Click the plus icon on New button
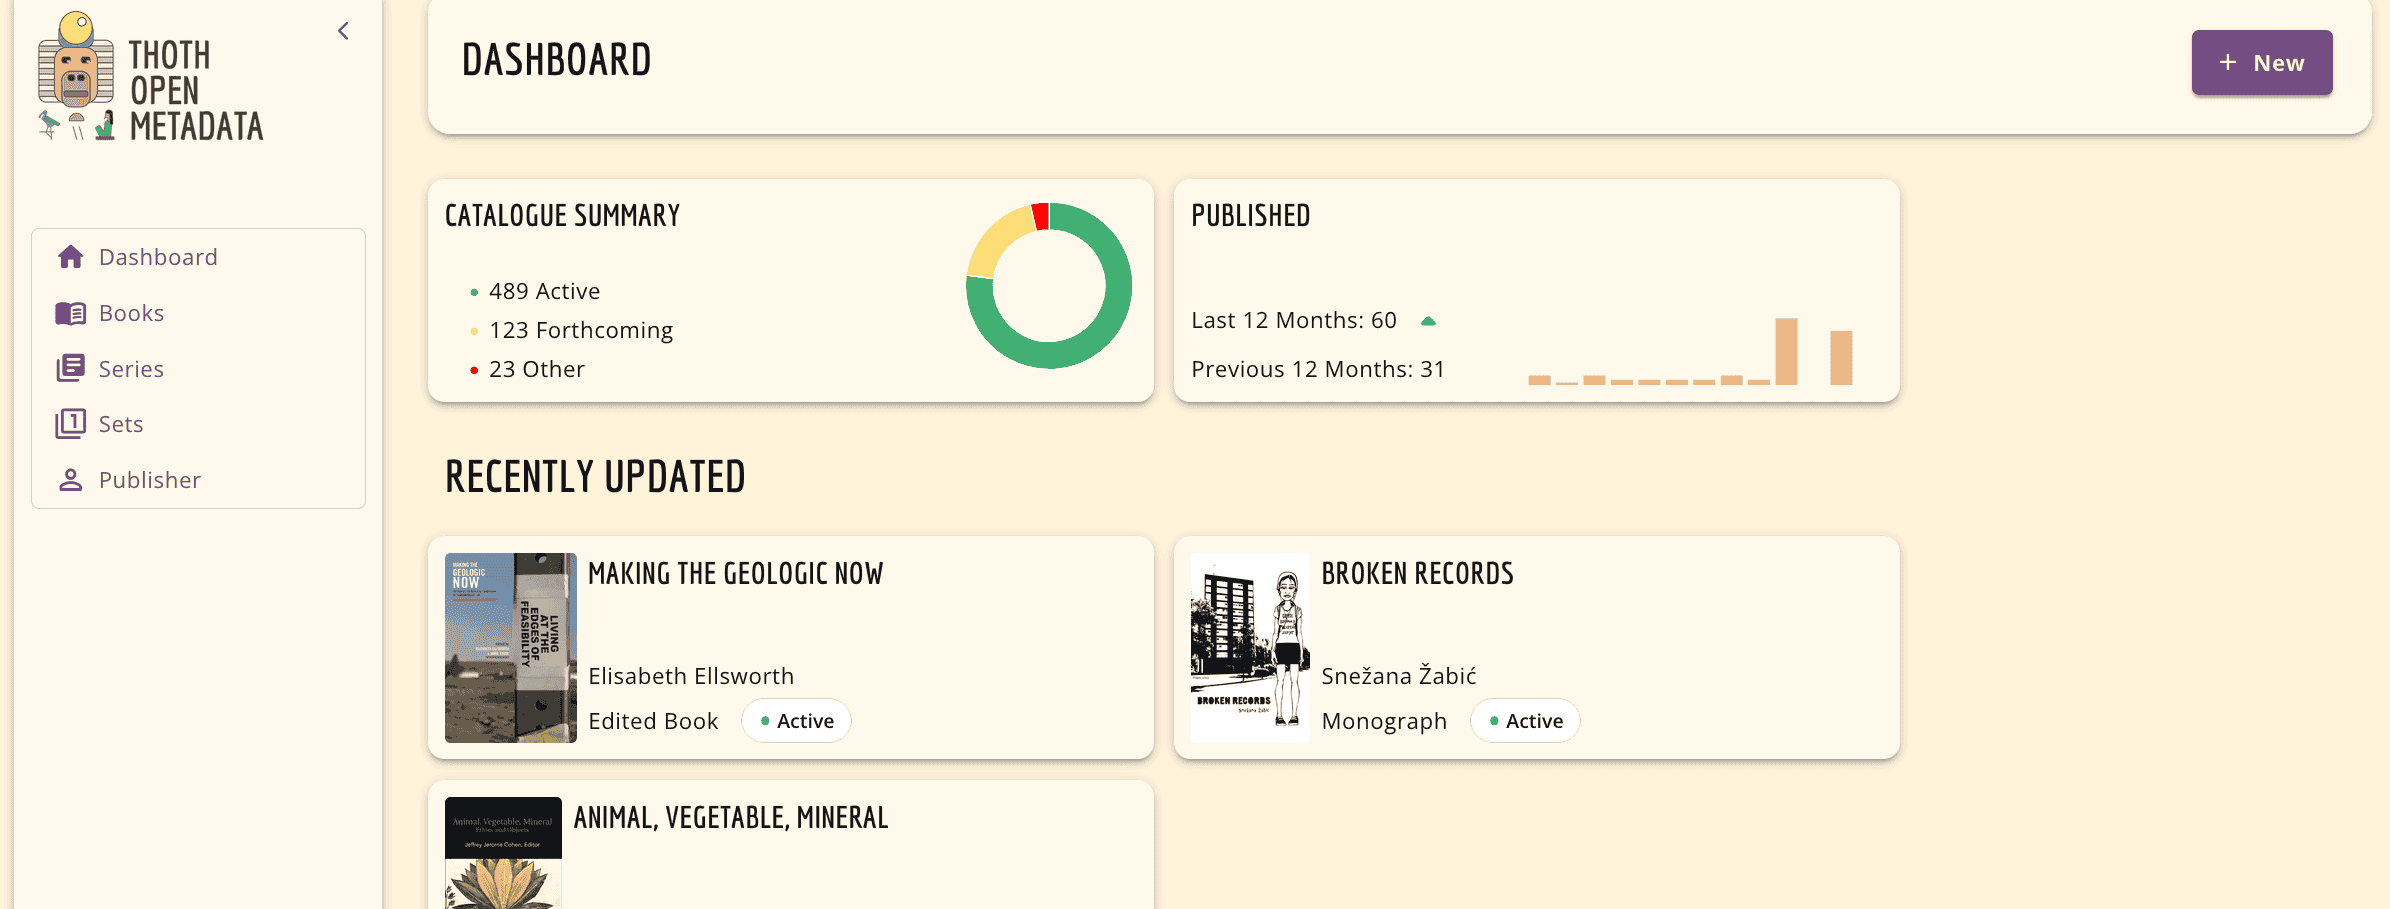Viewport: 2390px width, 909px height. point(2228,63)
